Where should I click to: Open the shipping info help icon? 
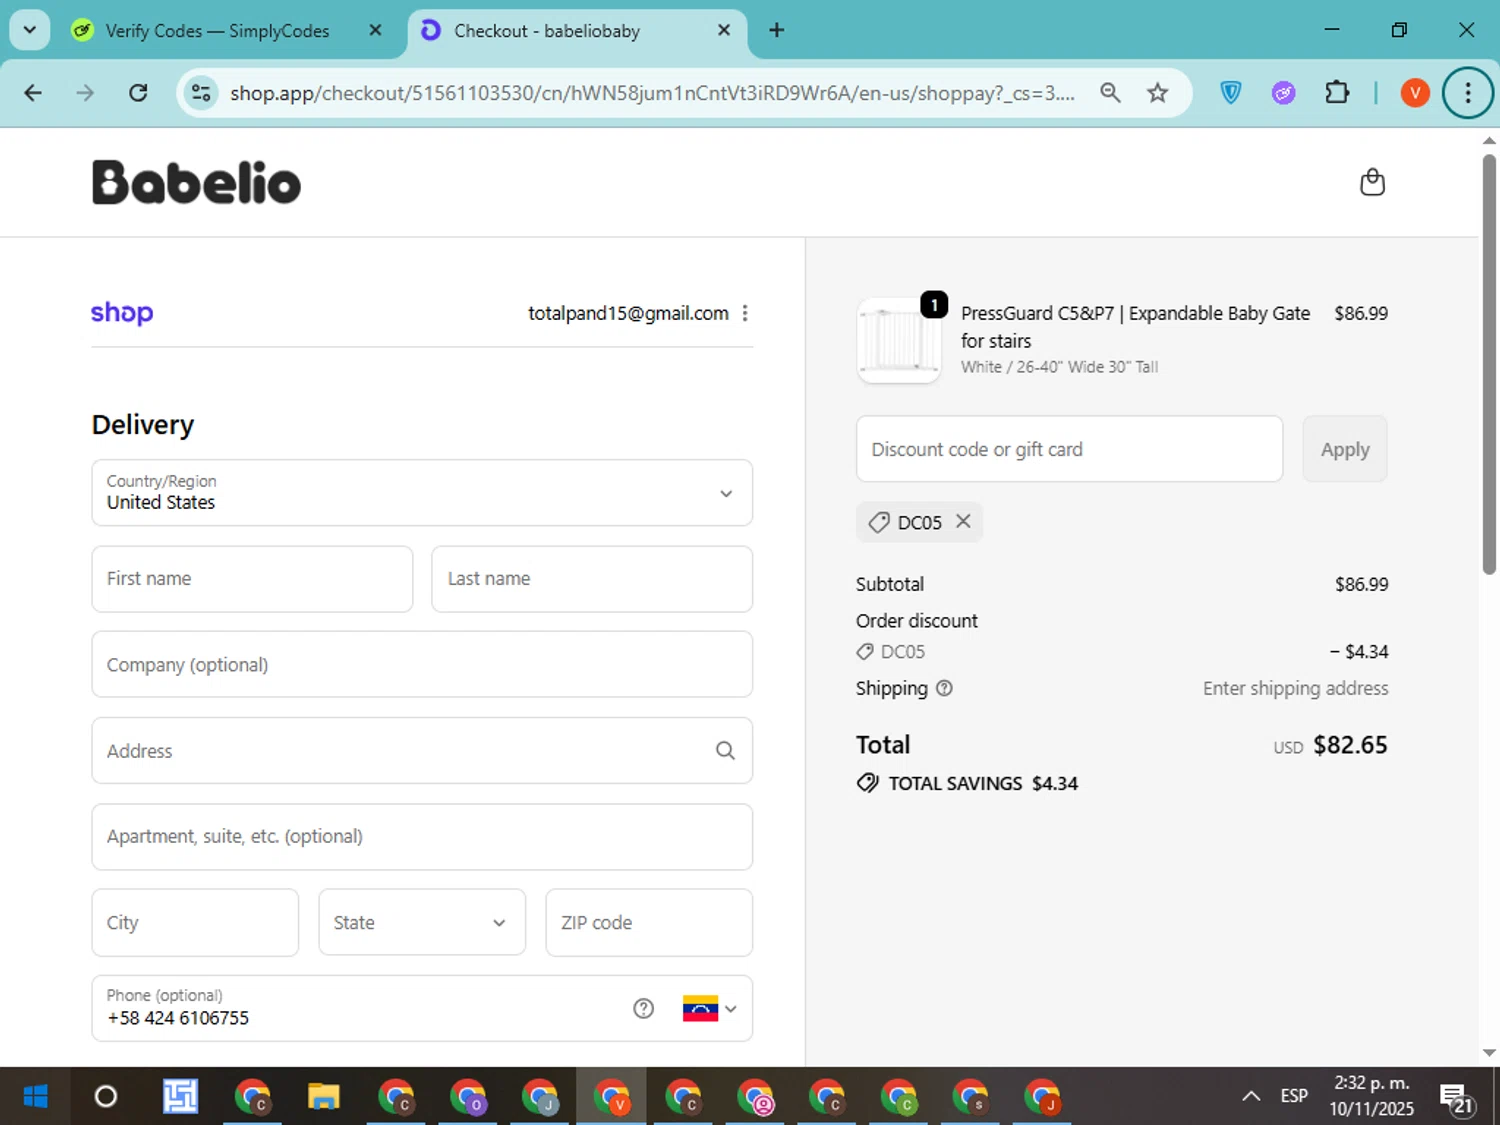944,688
